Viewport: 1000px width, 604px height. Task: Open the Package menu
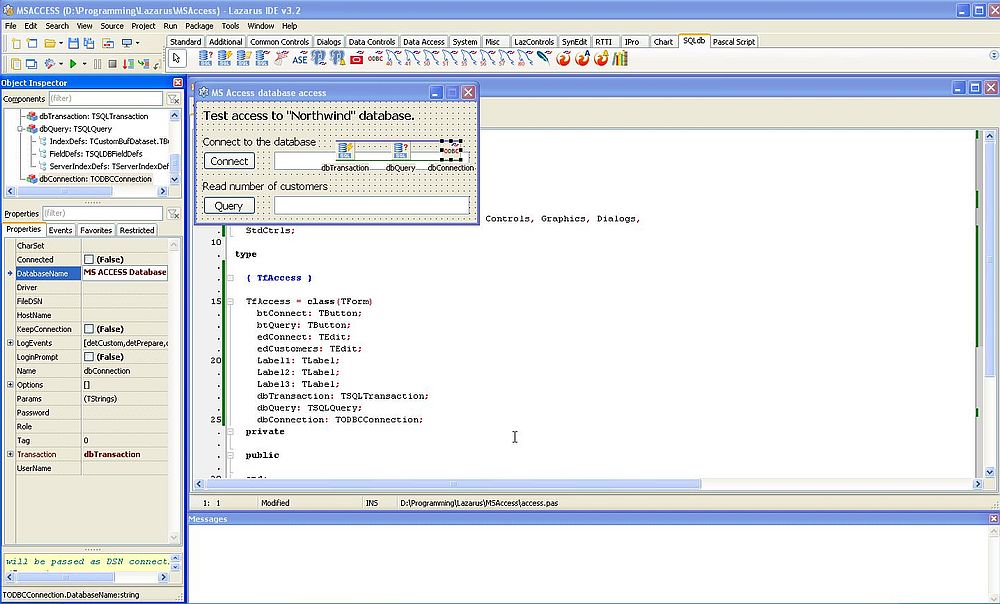click(199, 26)
